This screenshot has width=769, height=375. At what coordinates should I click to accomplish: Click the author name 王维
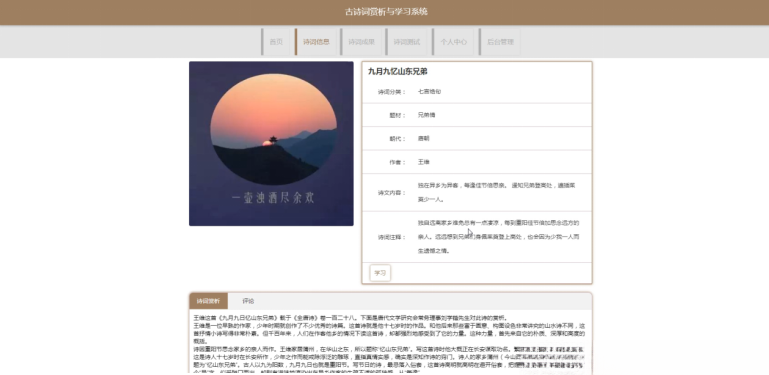424,162
